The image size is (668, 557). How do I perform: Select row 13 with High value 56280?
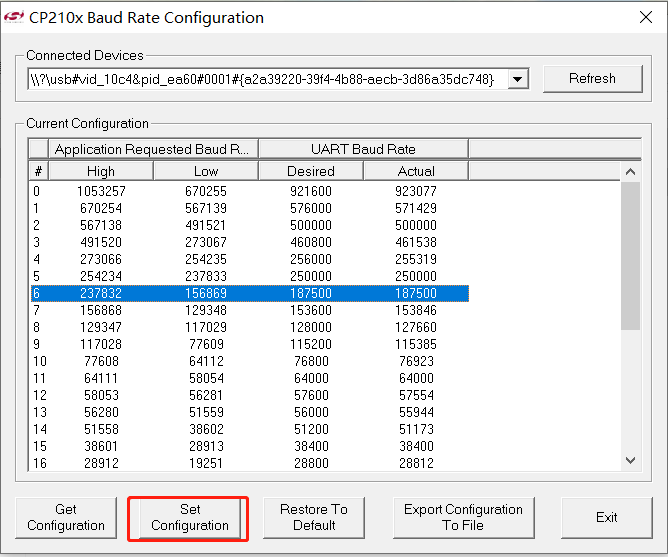pyautogui.click(x=250, y=413)
